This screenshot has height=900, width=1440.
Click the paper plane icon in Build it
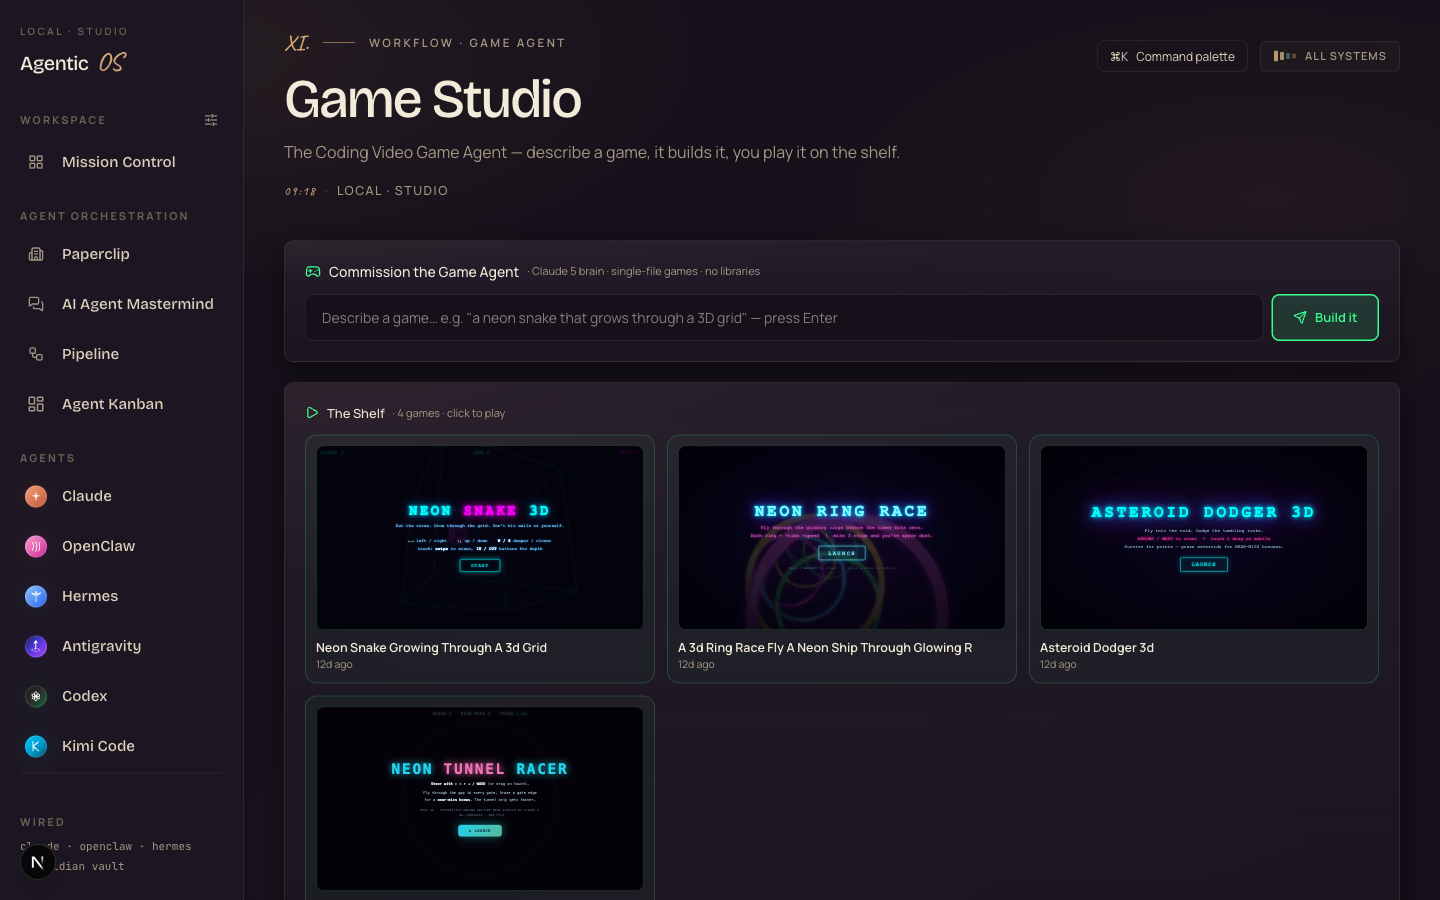(1300, 318)
